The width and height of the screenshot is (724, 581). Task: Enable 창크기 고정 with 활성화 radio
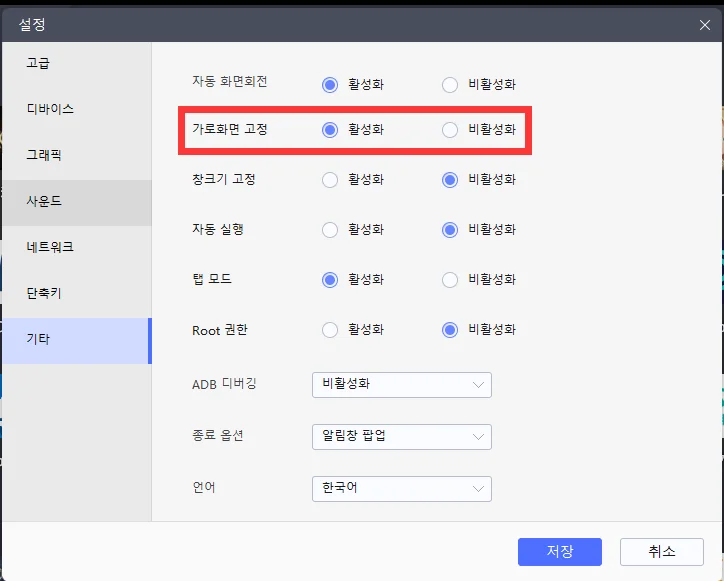tap(330, 180)
